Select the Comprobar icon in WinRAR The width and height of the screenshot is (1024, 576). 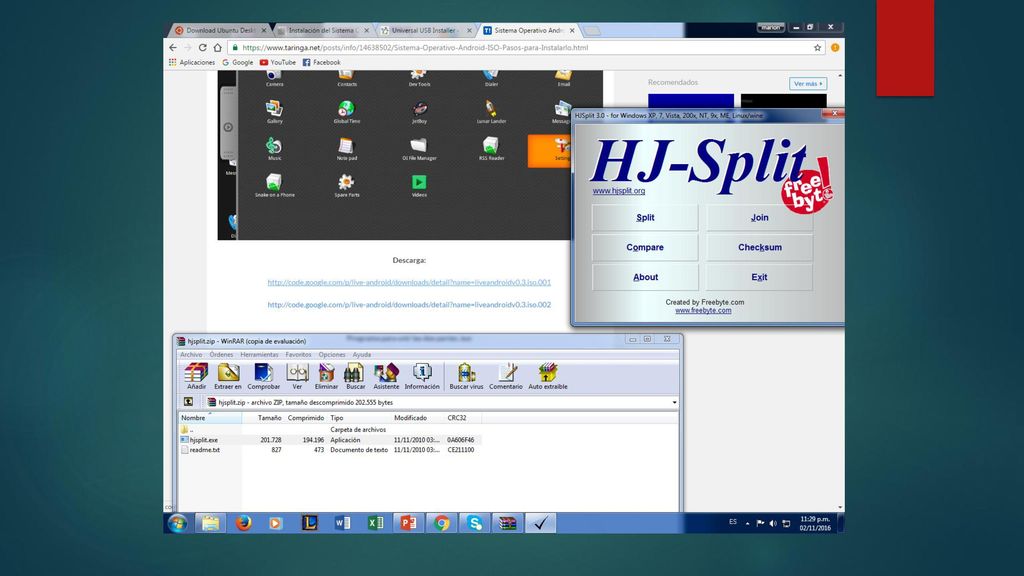click(263, 376)
